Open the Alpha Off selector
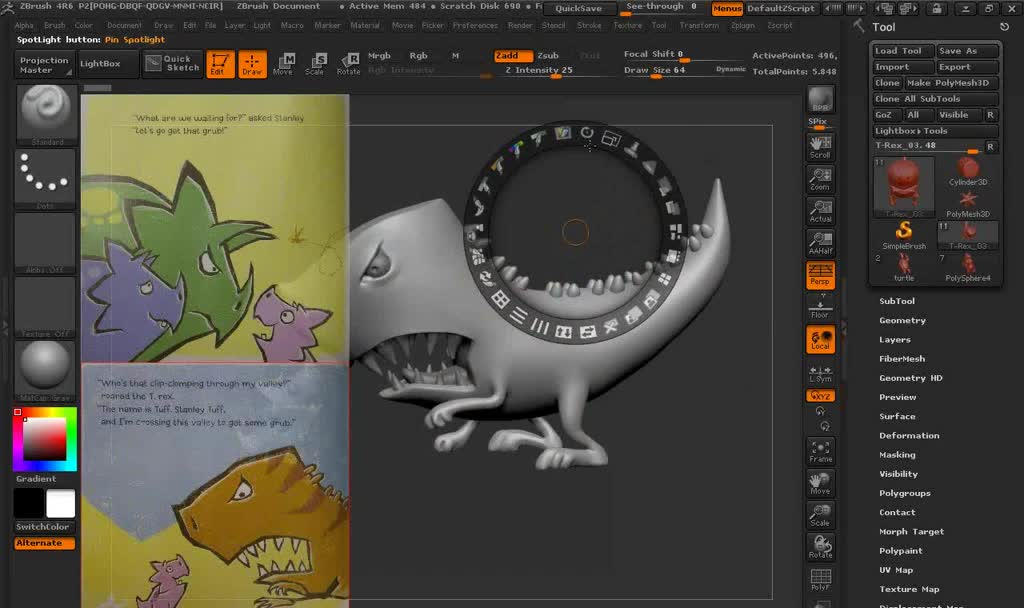Image resolution: width=1024 pixels, height=608 pixels. point(45,243)
